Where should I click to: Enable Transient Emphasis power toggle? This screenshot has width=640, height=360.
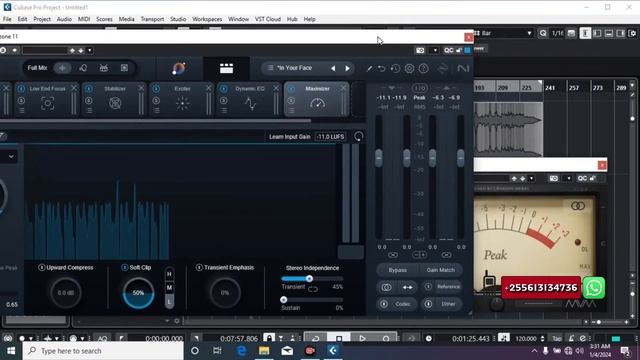coord(199,267)
